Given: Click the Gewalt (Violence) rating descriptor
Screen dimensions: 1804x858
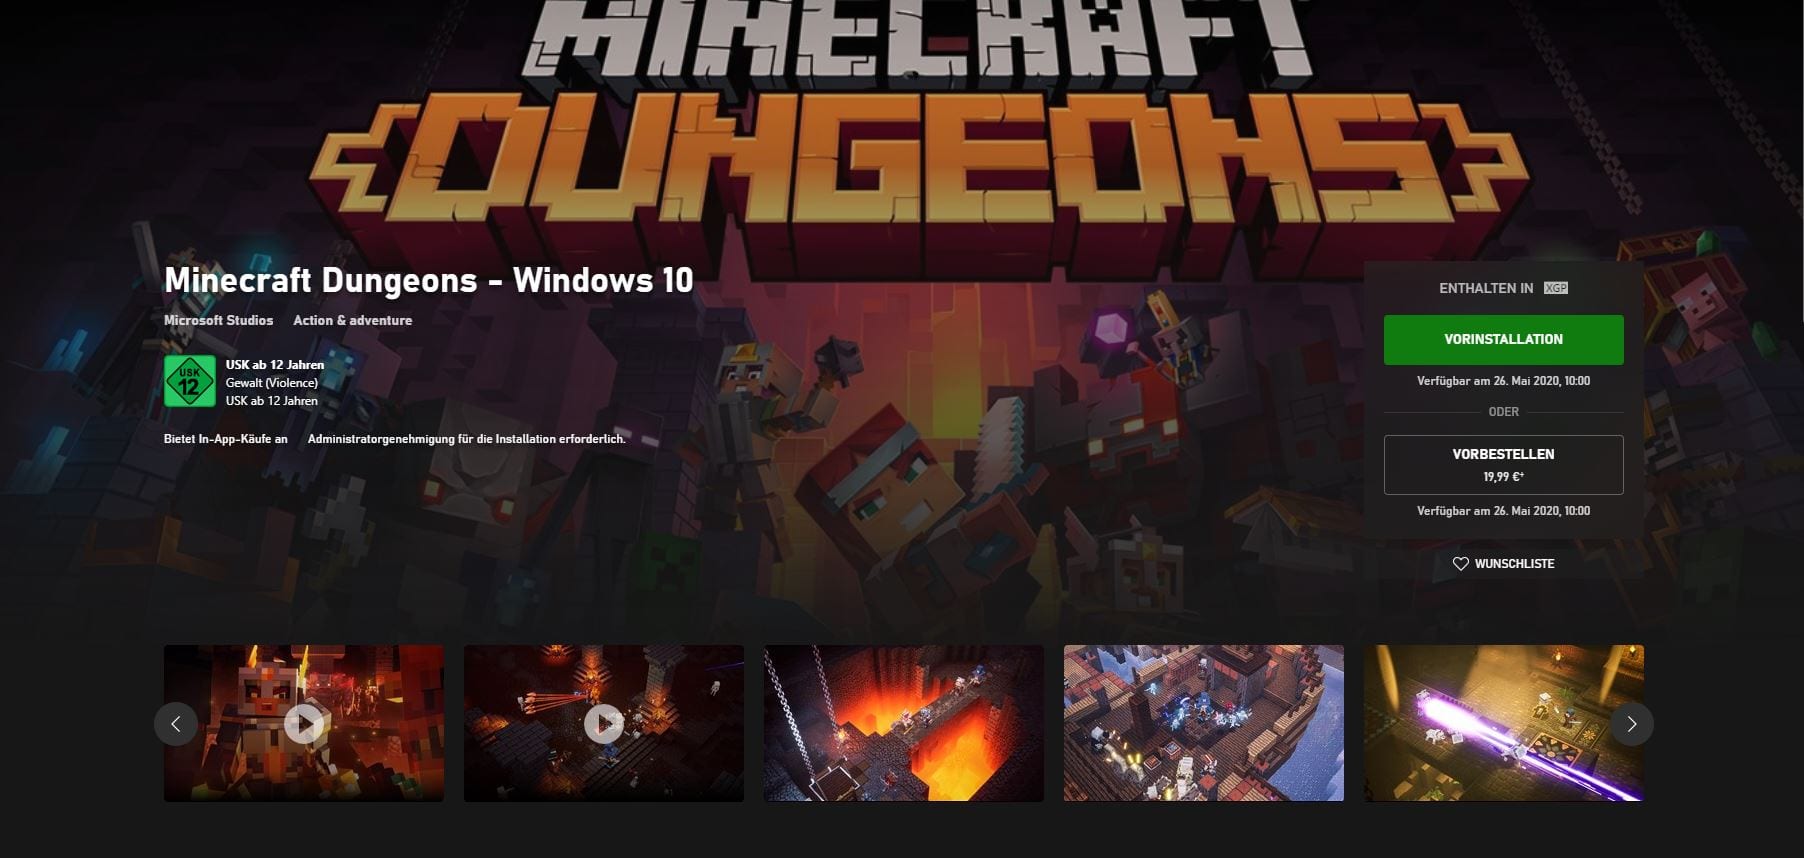Looking at the screenshot, I should (x=271, y=383).
